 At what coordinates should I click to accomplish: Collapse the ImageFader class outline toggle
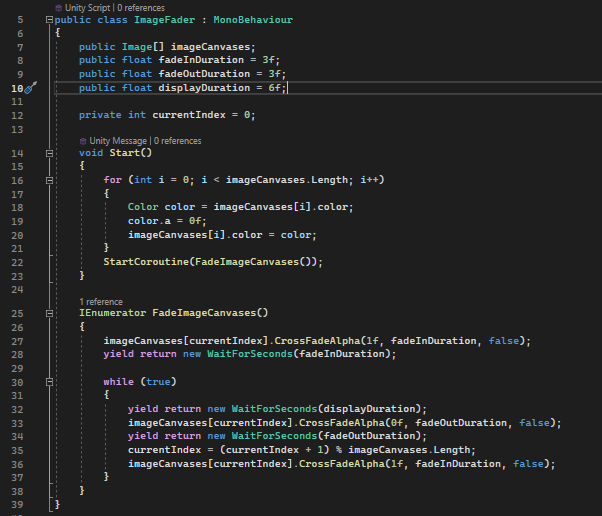[49, 20]
